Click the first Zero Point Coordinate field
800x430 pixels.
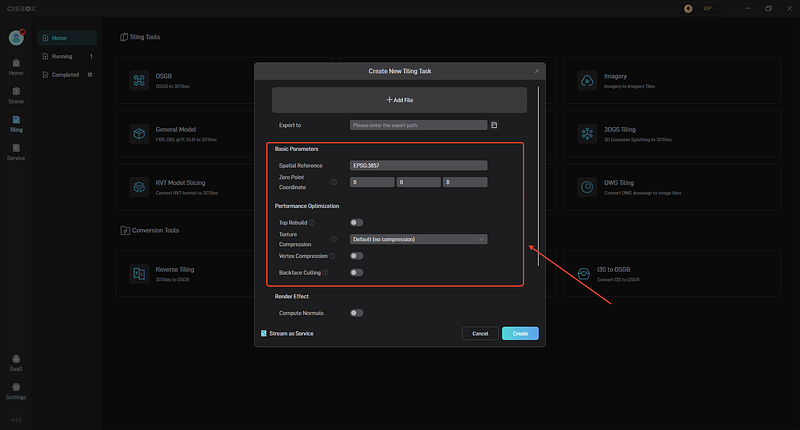[372, 182]
